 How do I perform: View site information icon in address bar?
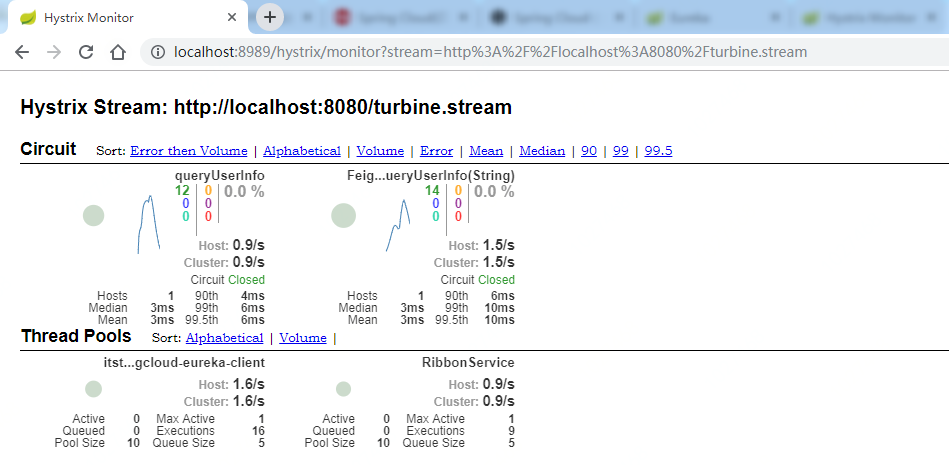[x=158, y=52]
